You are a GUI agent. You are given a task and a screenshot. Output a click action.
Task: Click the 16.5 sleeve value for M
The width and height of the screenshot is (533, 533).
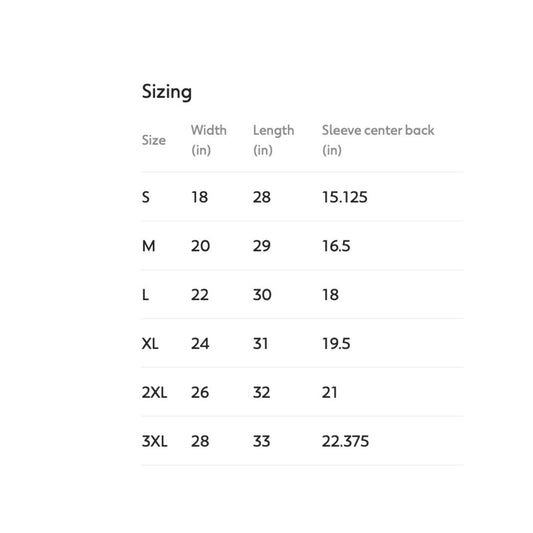[x=336, y=246]
